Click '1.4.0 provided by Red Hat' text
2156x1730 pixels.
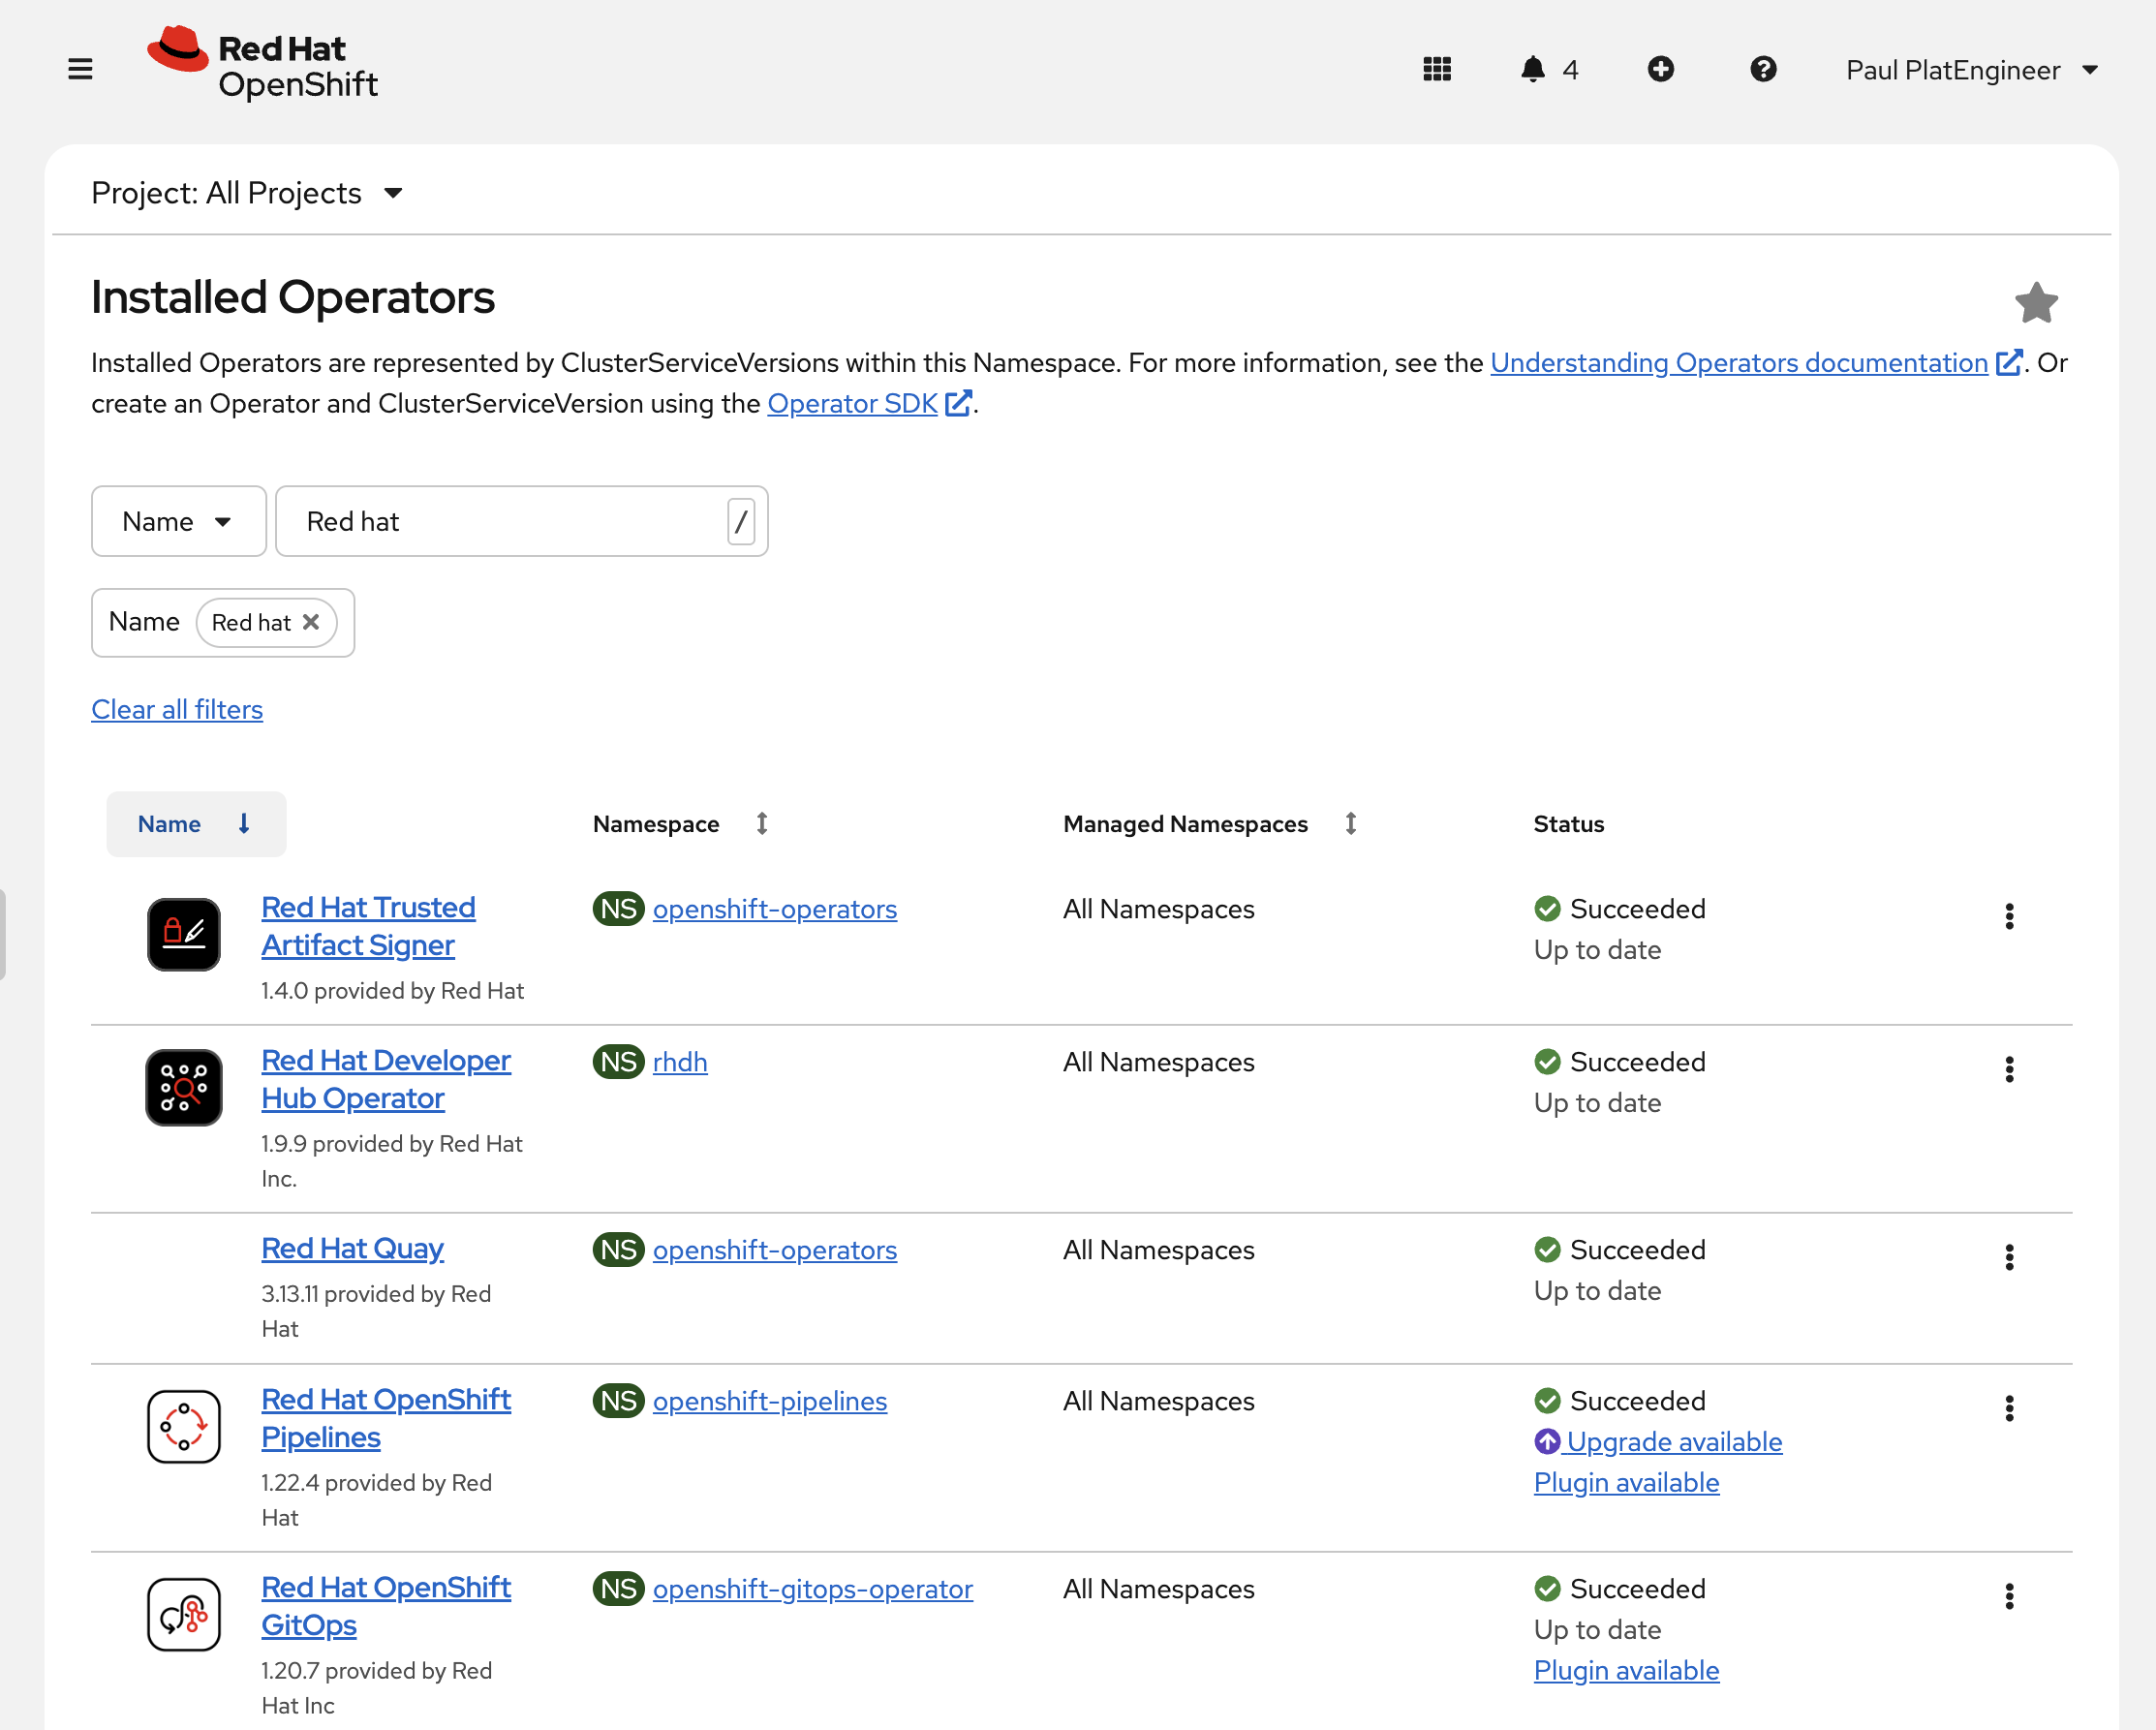(x=392, y=990)
